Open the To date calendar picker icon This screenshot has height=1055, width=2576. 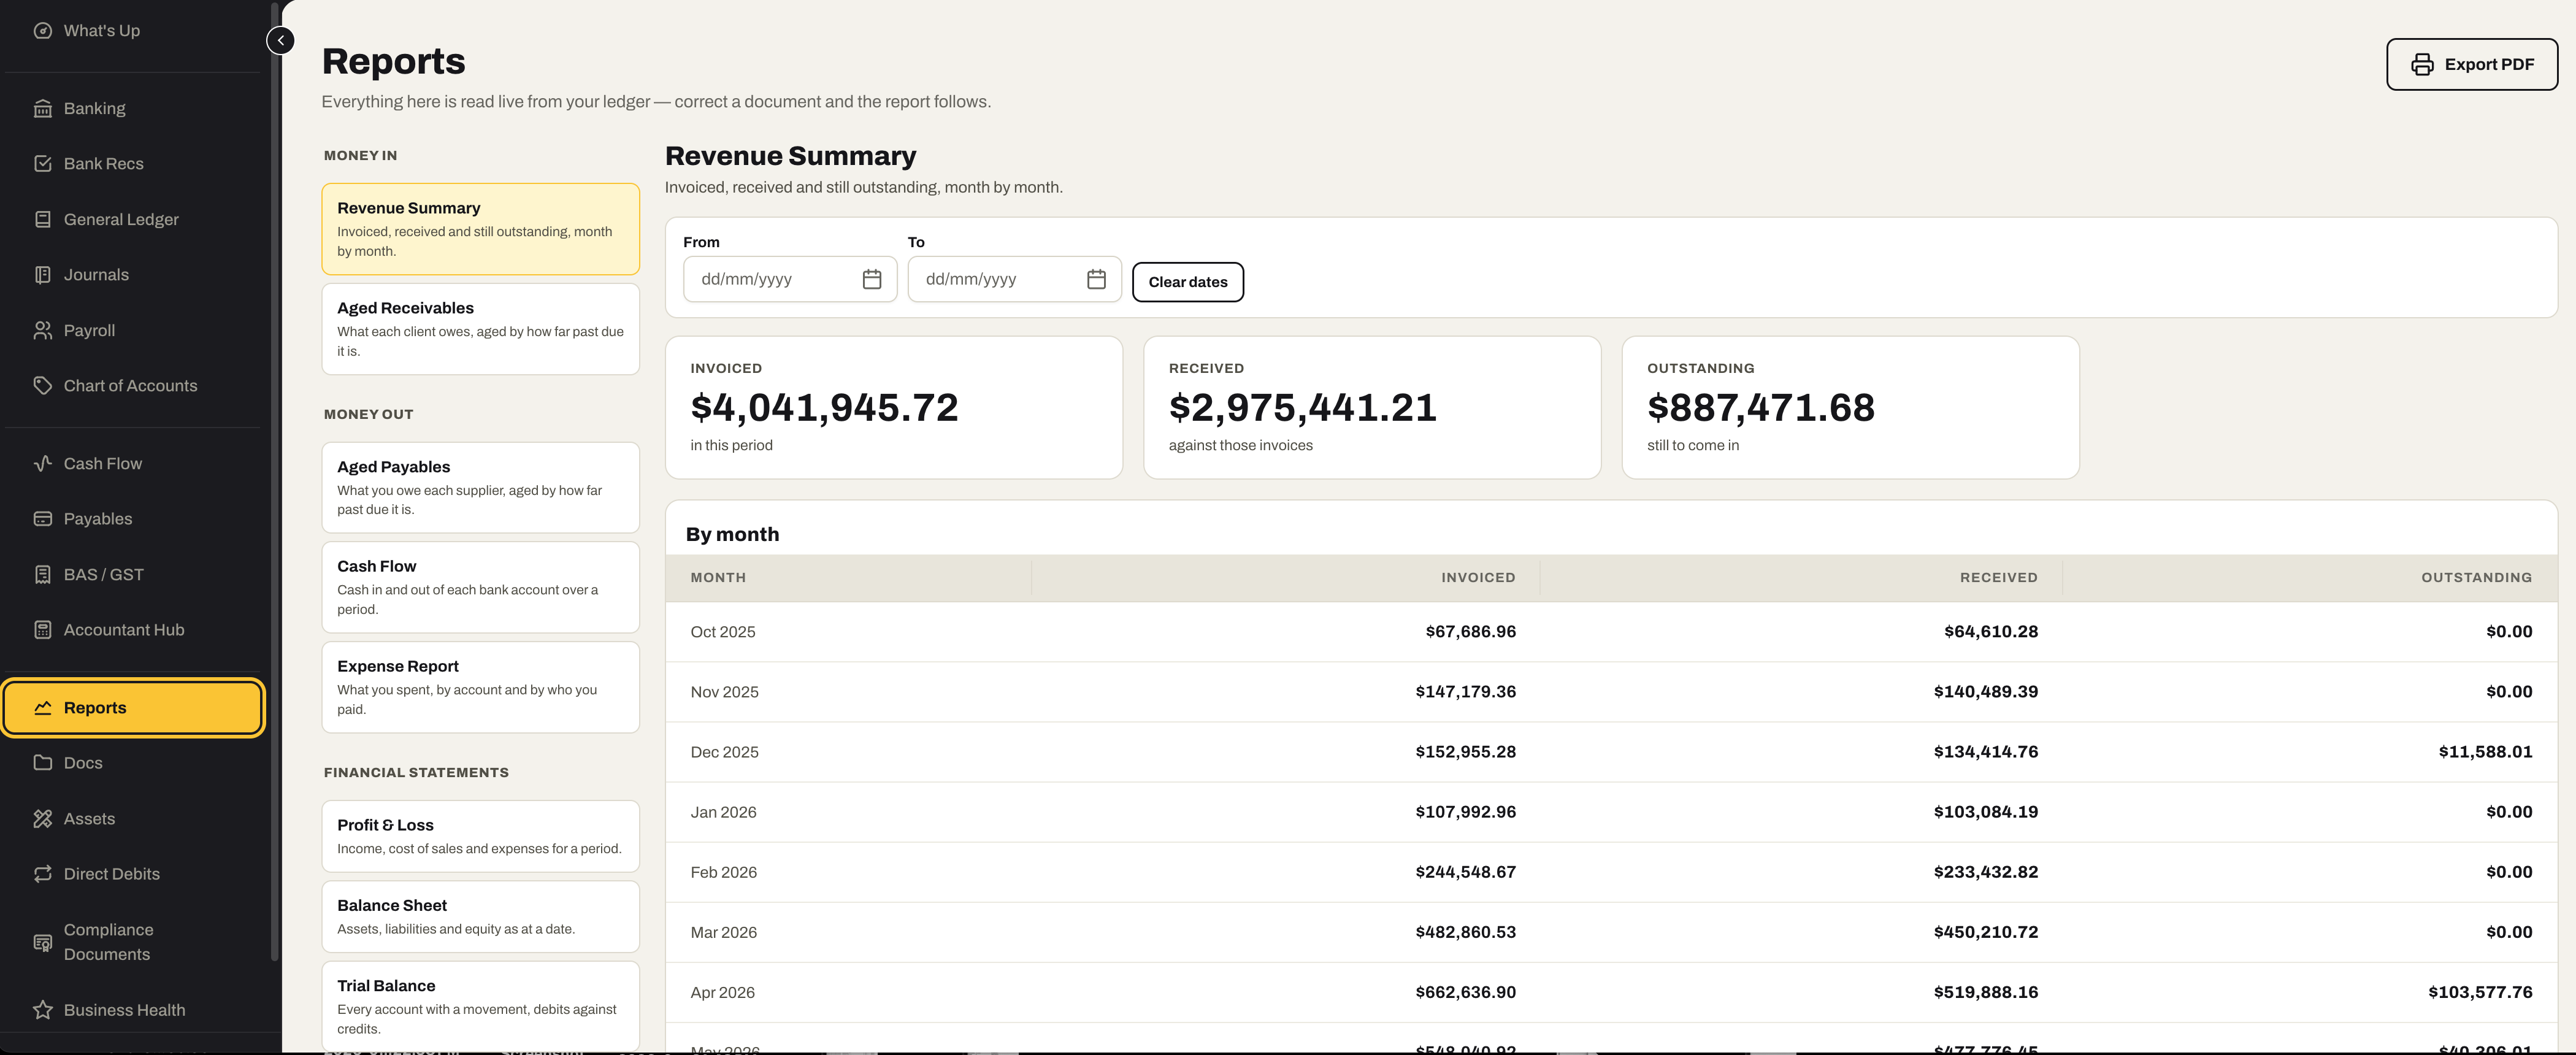[1096, 279]
